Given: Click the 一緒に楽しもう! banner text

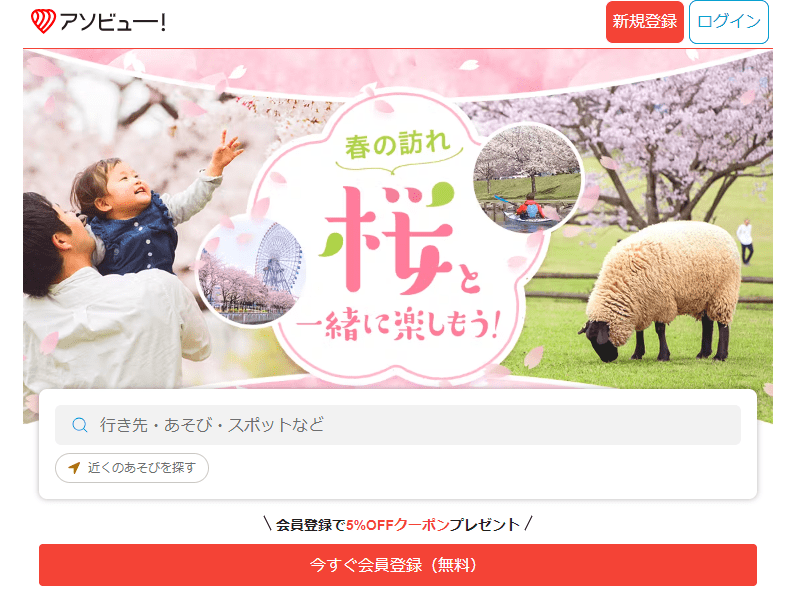Looking at the screenshot, I should click(x=398, y=324).
